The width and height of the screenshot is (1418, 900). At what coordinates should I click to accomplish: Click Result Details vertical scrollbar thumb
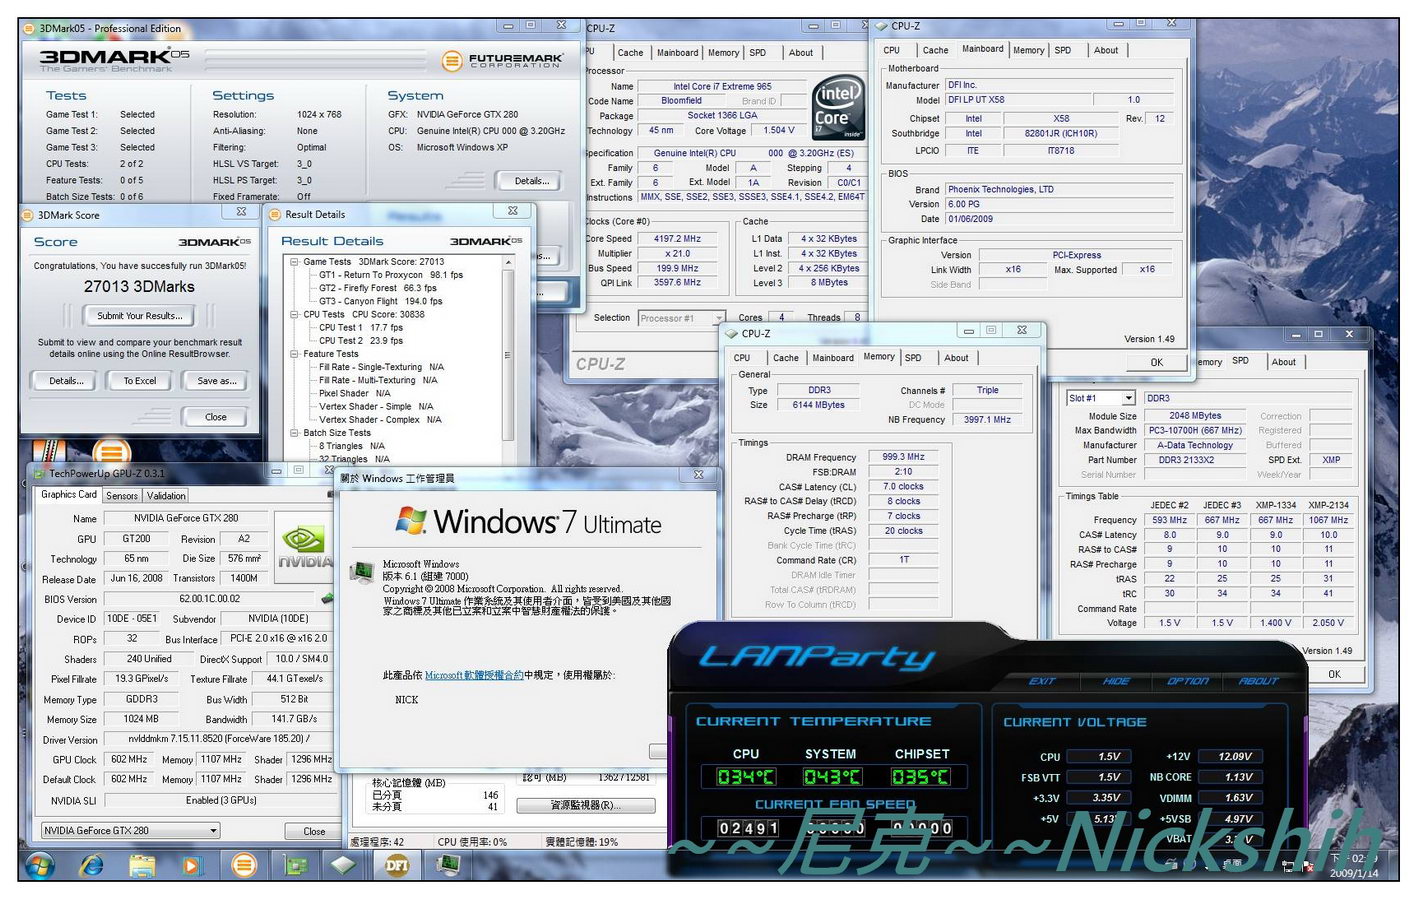click(508, 355)
